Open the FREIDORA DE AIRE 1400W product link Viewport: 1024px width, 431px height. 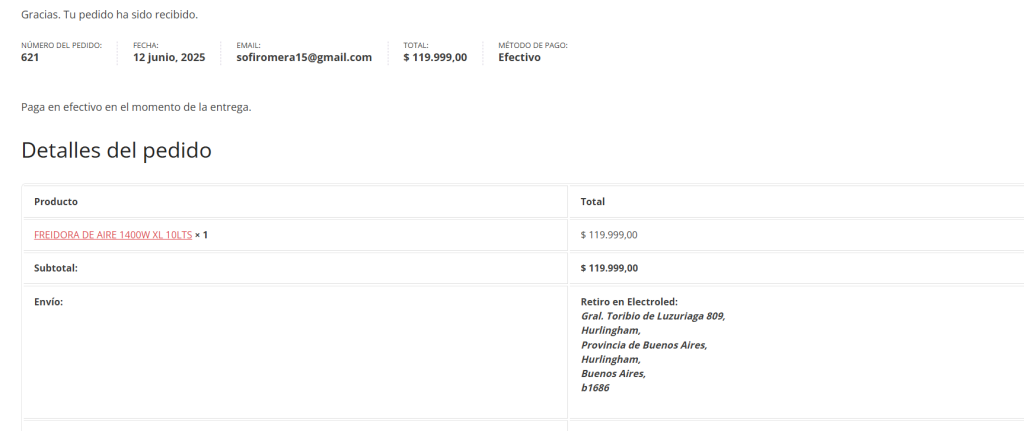[112, 235]
